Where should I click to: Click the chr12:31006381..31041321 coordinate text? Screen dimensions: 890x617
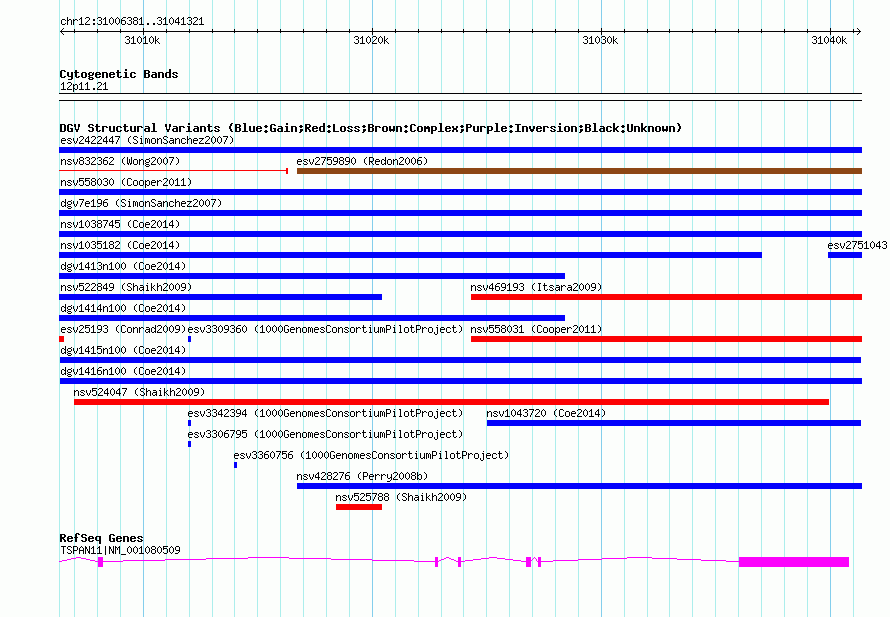(132, 21)
